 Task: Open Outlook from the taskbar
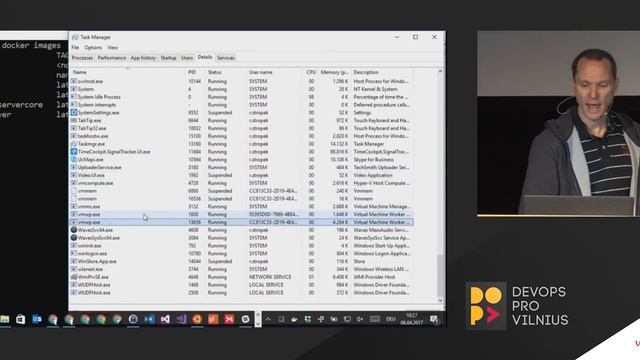[37, 319]
